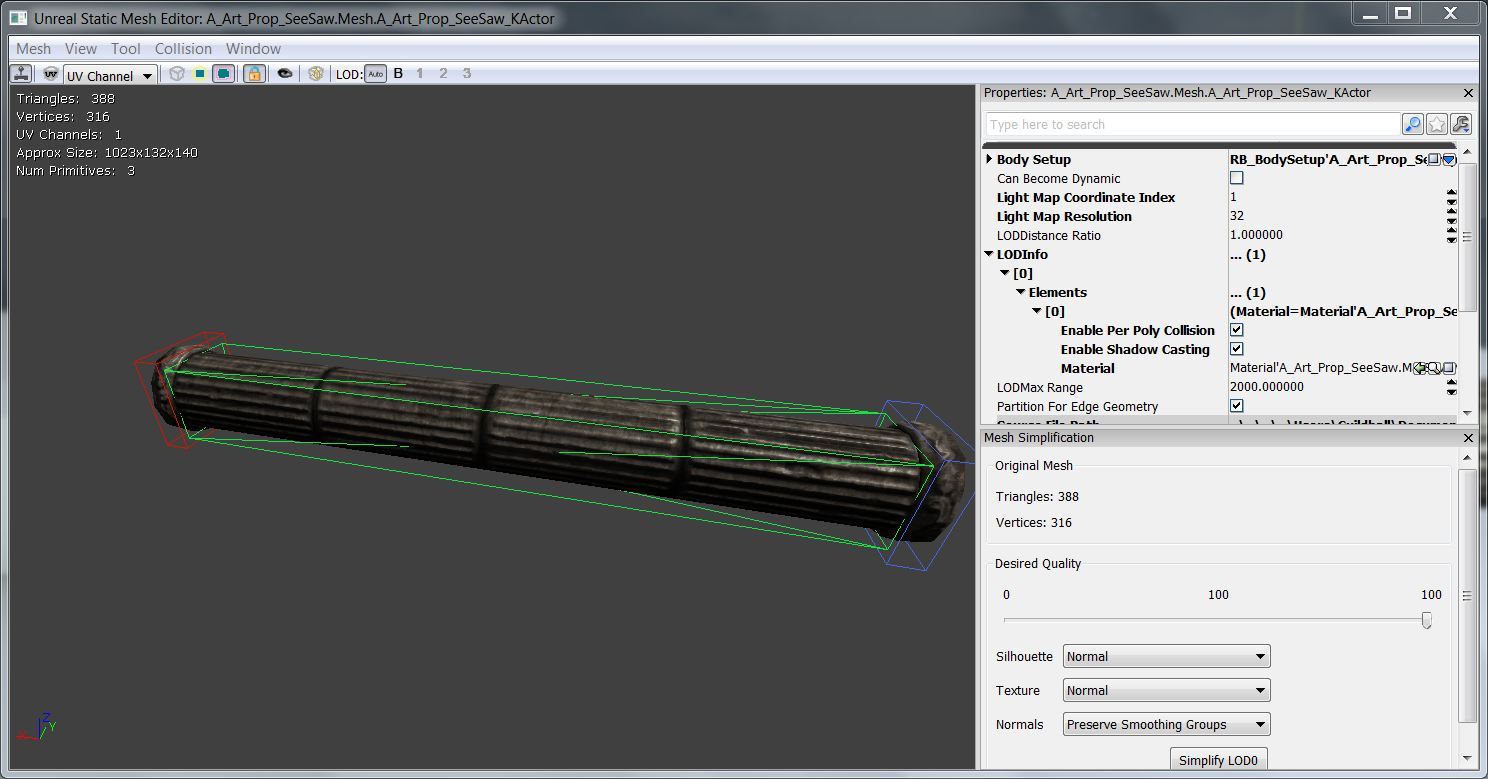Use the green arrow icon on Material row
Screen dimensions: 1488x779
coord(1420,369)
